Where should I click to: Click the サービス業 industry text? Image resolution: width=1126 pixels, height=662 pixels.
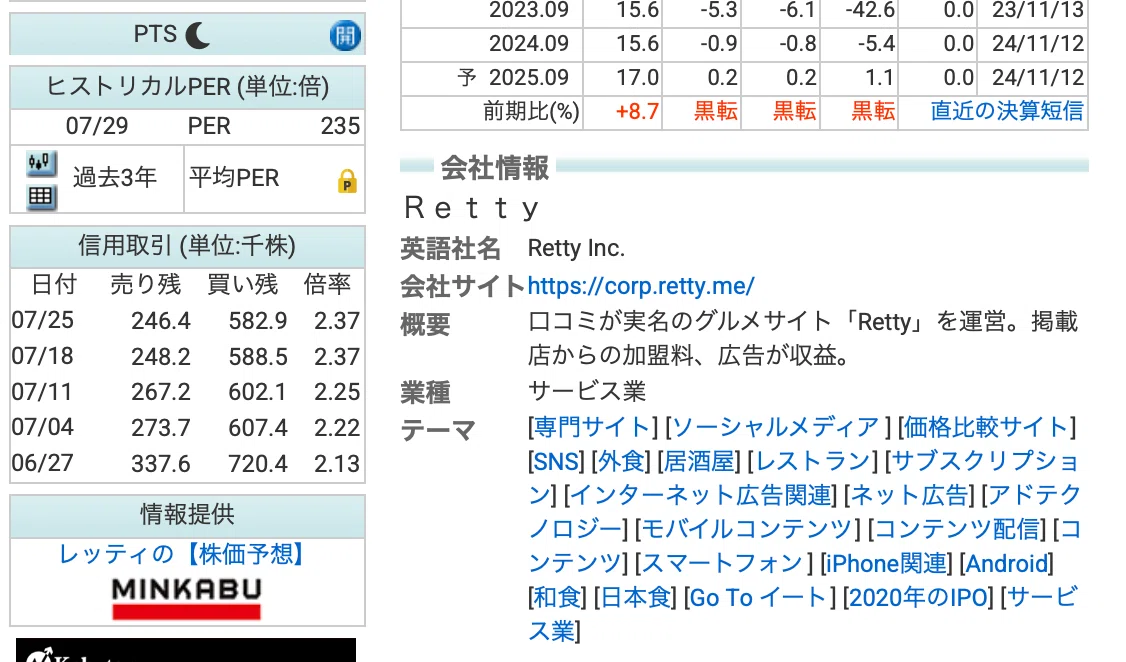[x=587, y=391]
